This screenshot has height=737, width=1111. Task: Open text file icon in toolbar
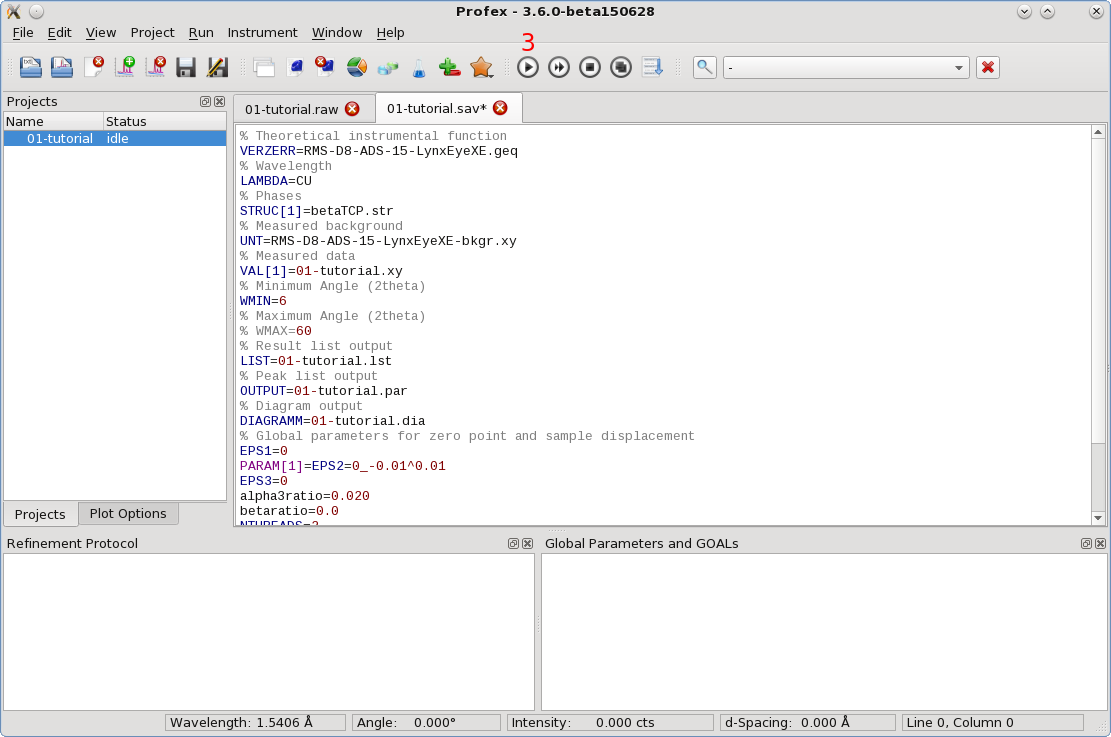pyautogui.click(x=30, y=67)
